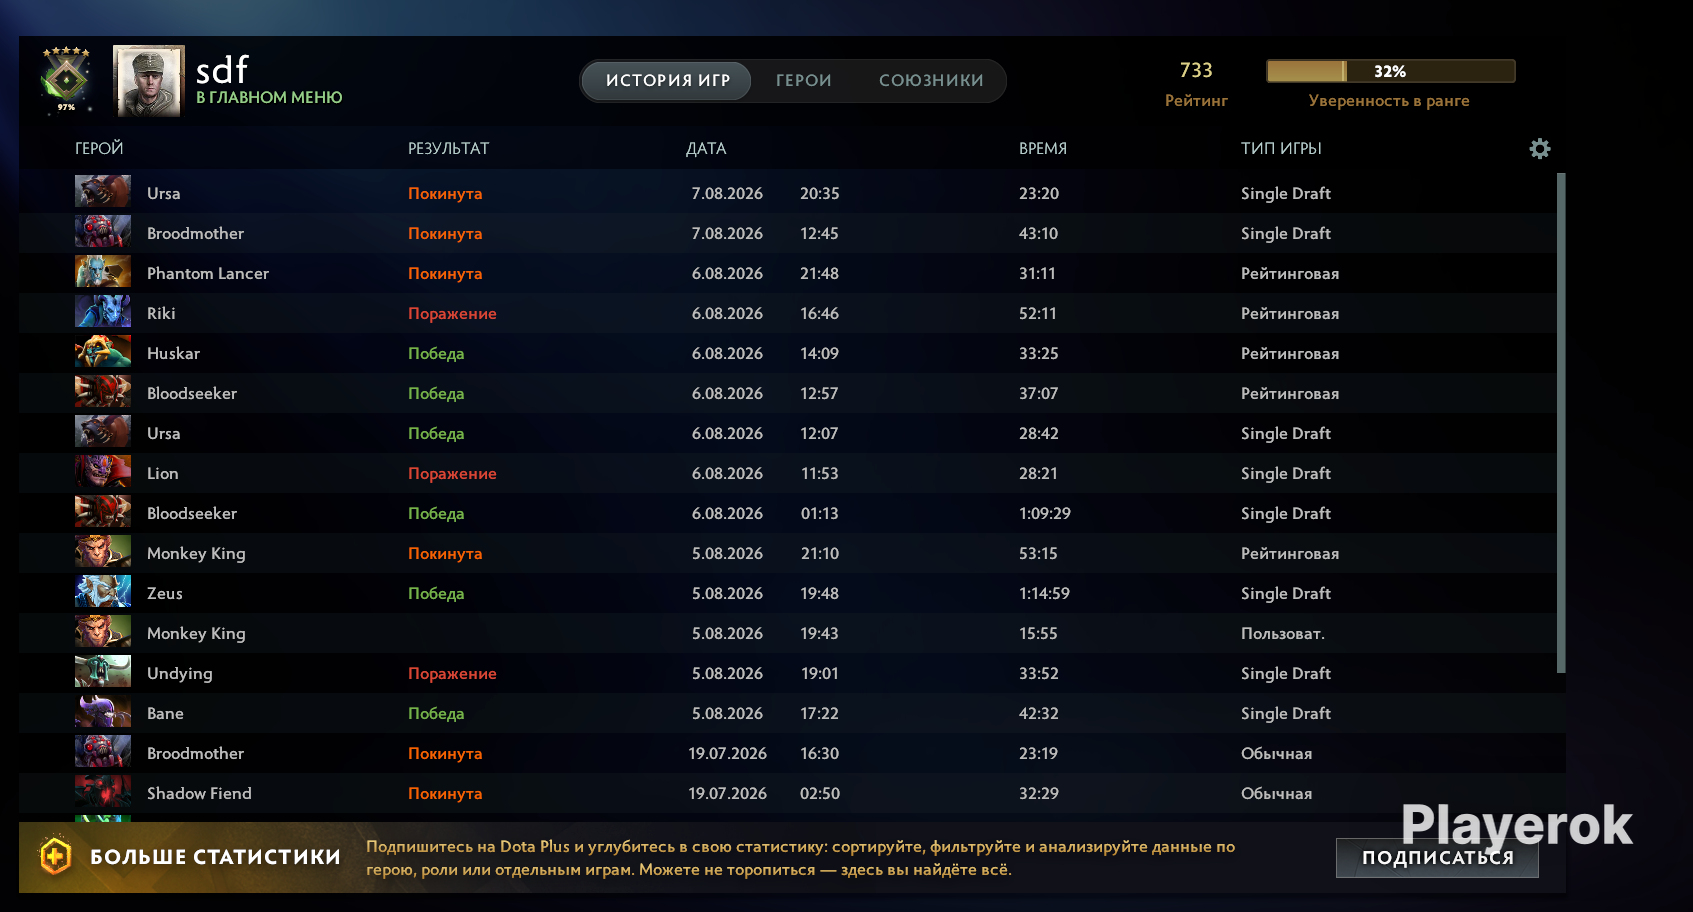Screen dimensions: 1693x912
Task: Open the Союзники tab
Action: [x=931, y=80]
